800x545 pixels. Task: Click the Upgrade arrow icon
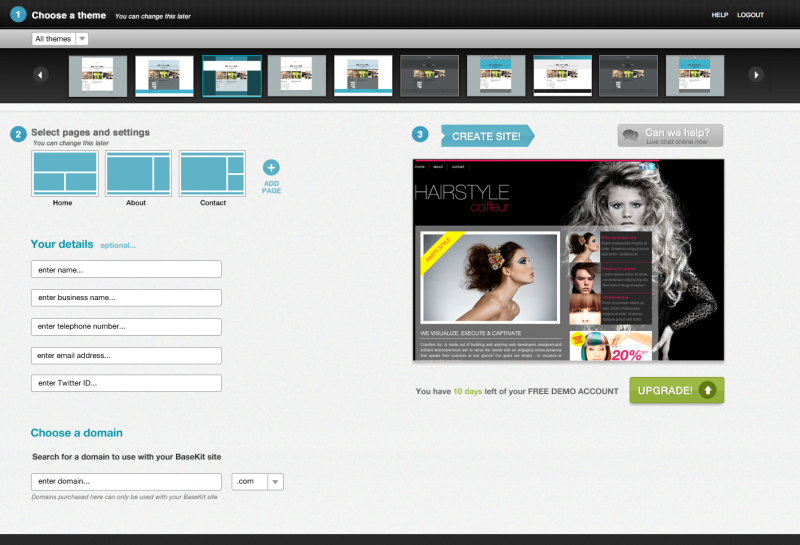(707, 390)
